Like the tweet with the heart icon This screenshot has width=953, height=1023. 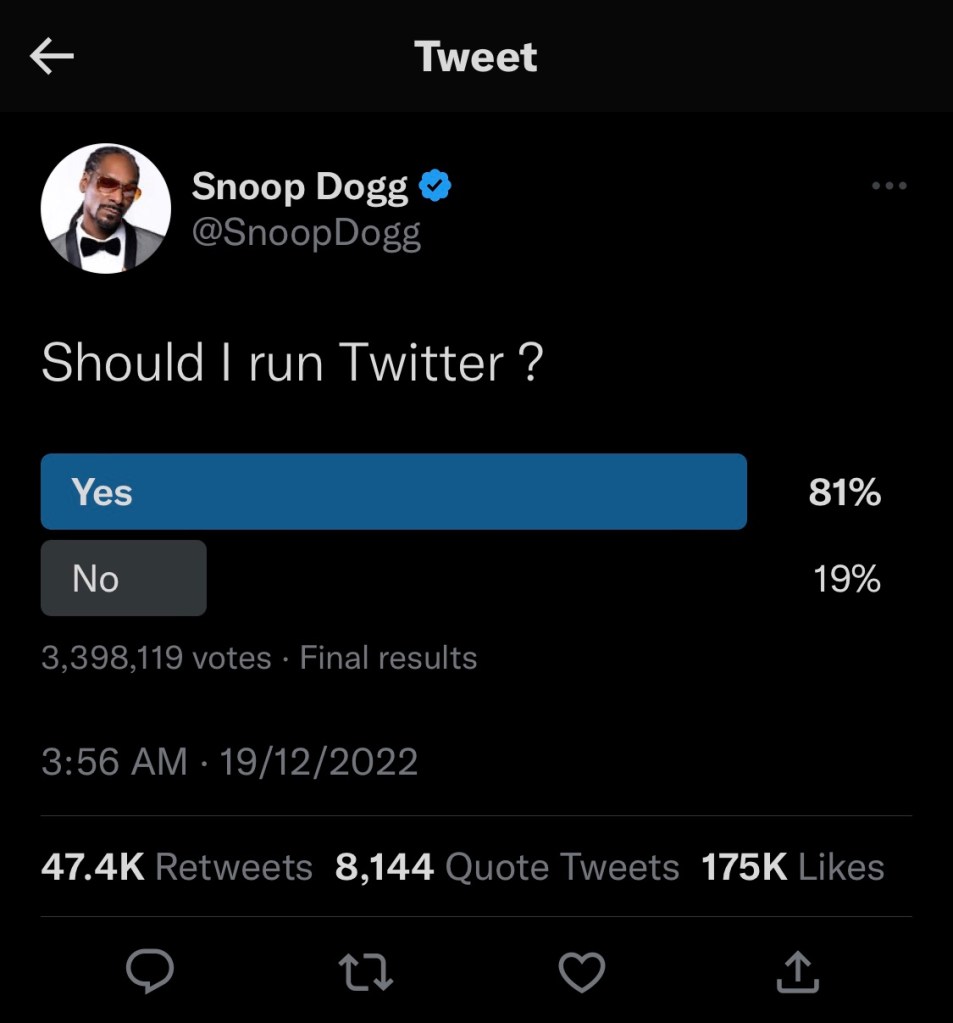(x=581, y=969)
